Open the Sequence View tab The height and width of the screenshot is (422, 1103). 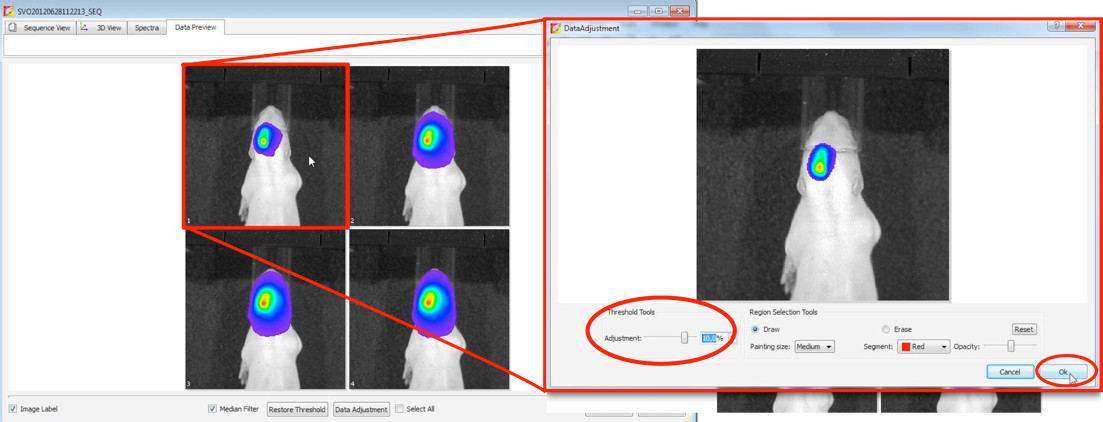39,28
